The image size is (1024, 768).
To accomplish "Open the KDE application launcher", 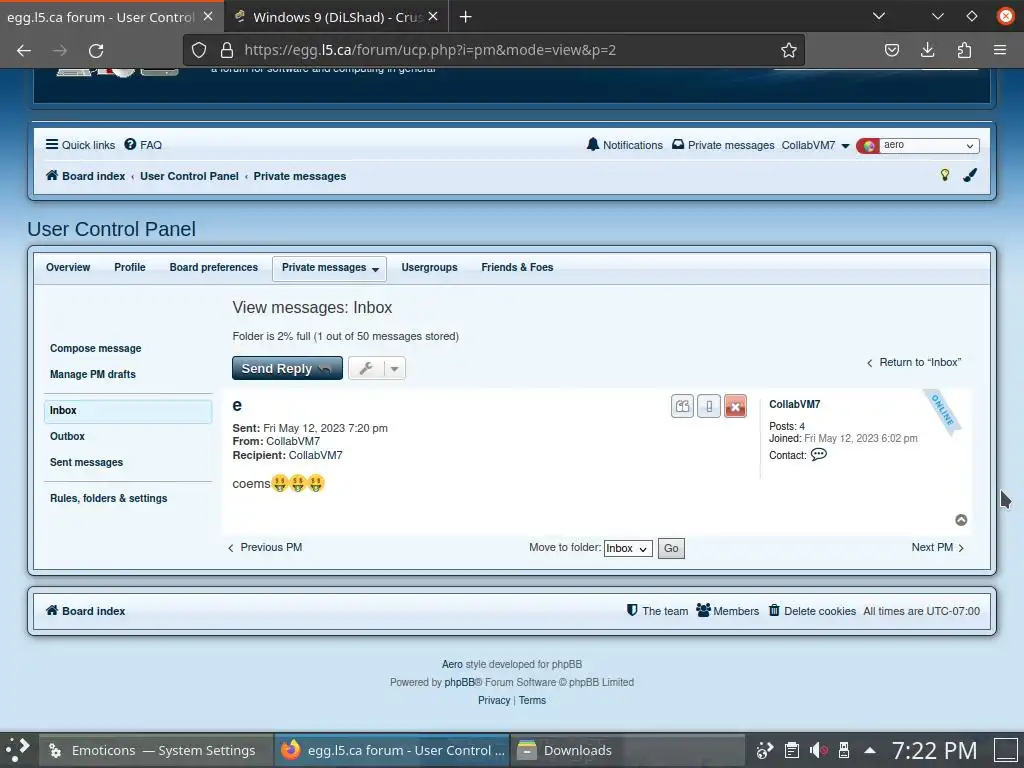I will pyautogui.click(x=18, y=750).
